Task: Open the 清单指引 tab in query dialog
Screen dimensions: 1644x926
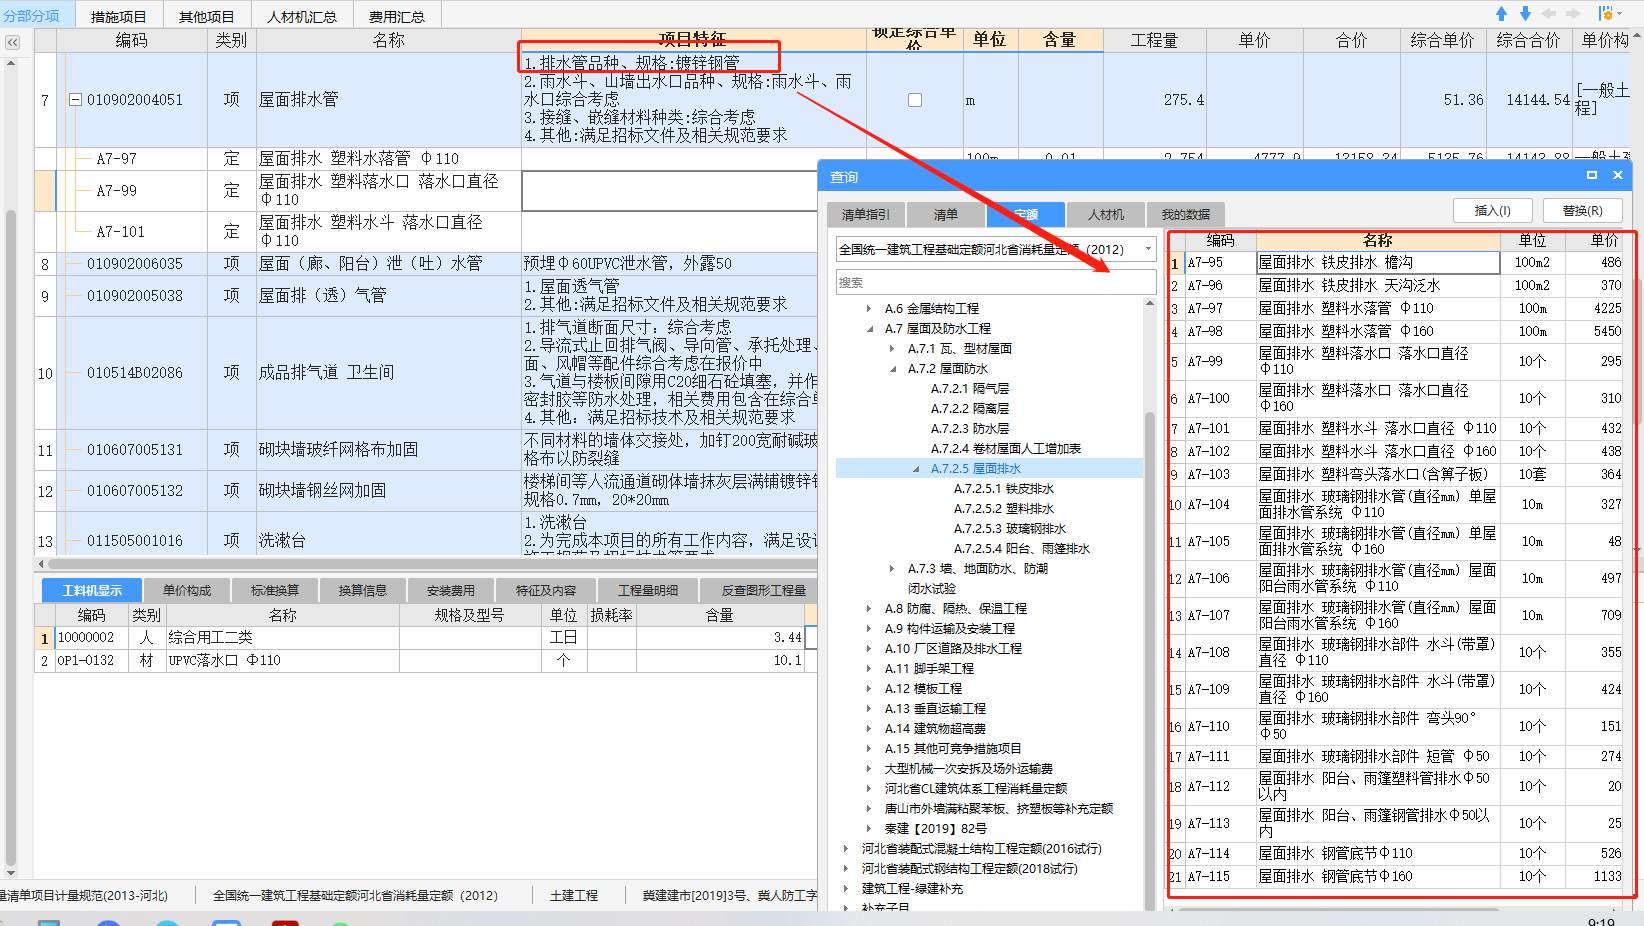Action: (866, 215)
